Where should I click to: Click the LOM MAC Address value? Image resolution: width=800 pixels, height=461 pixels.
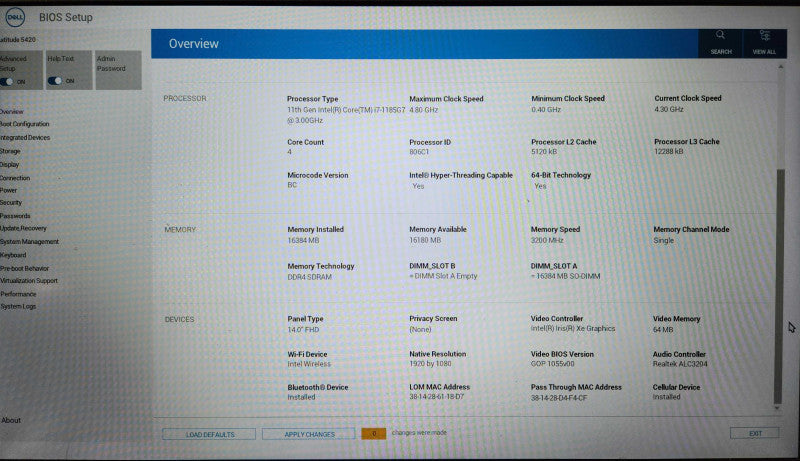pyautogui.click(x=437, y=397)
